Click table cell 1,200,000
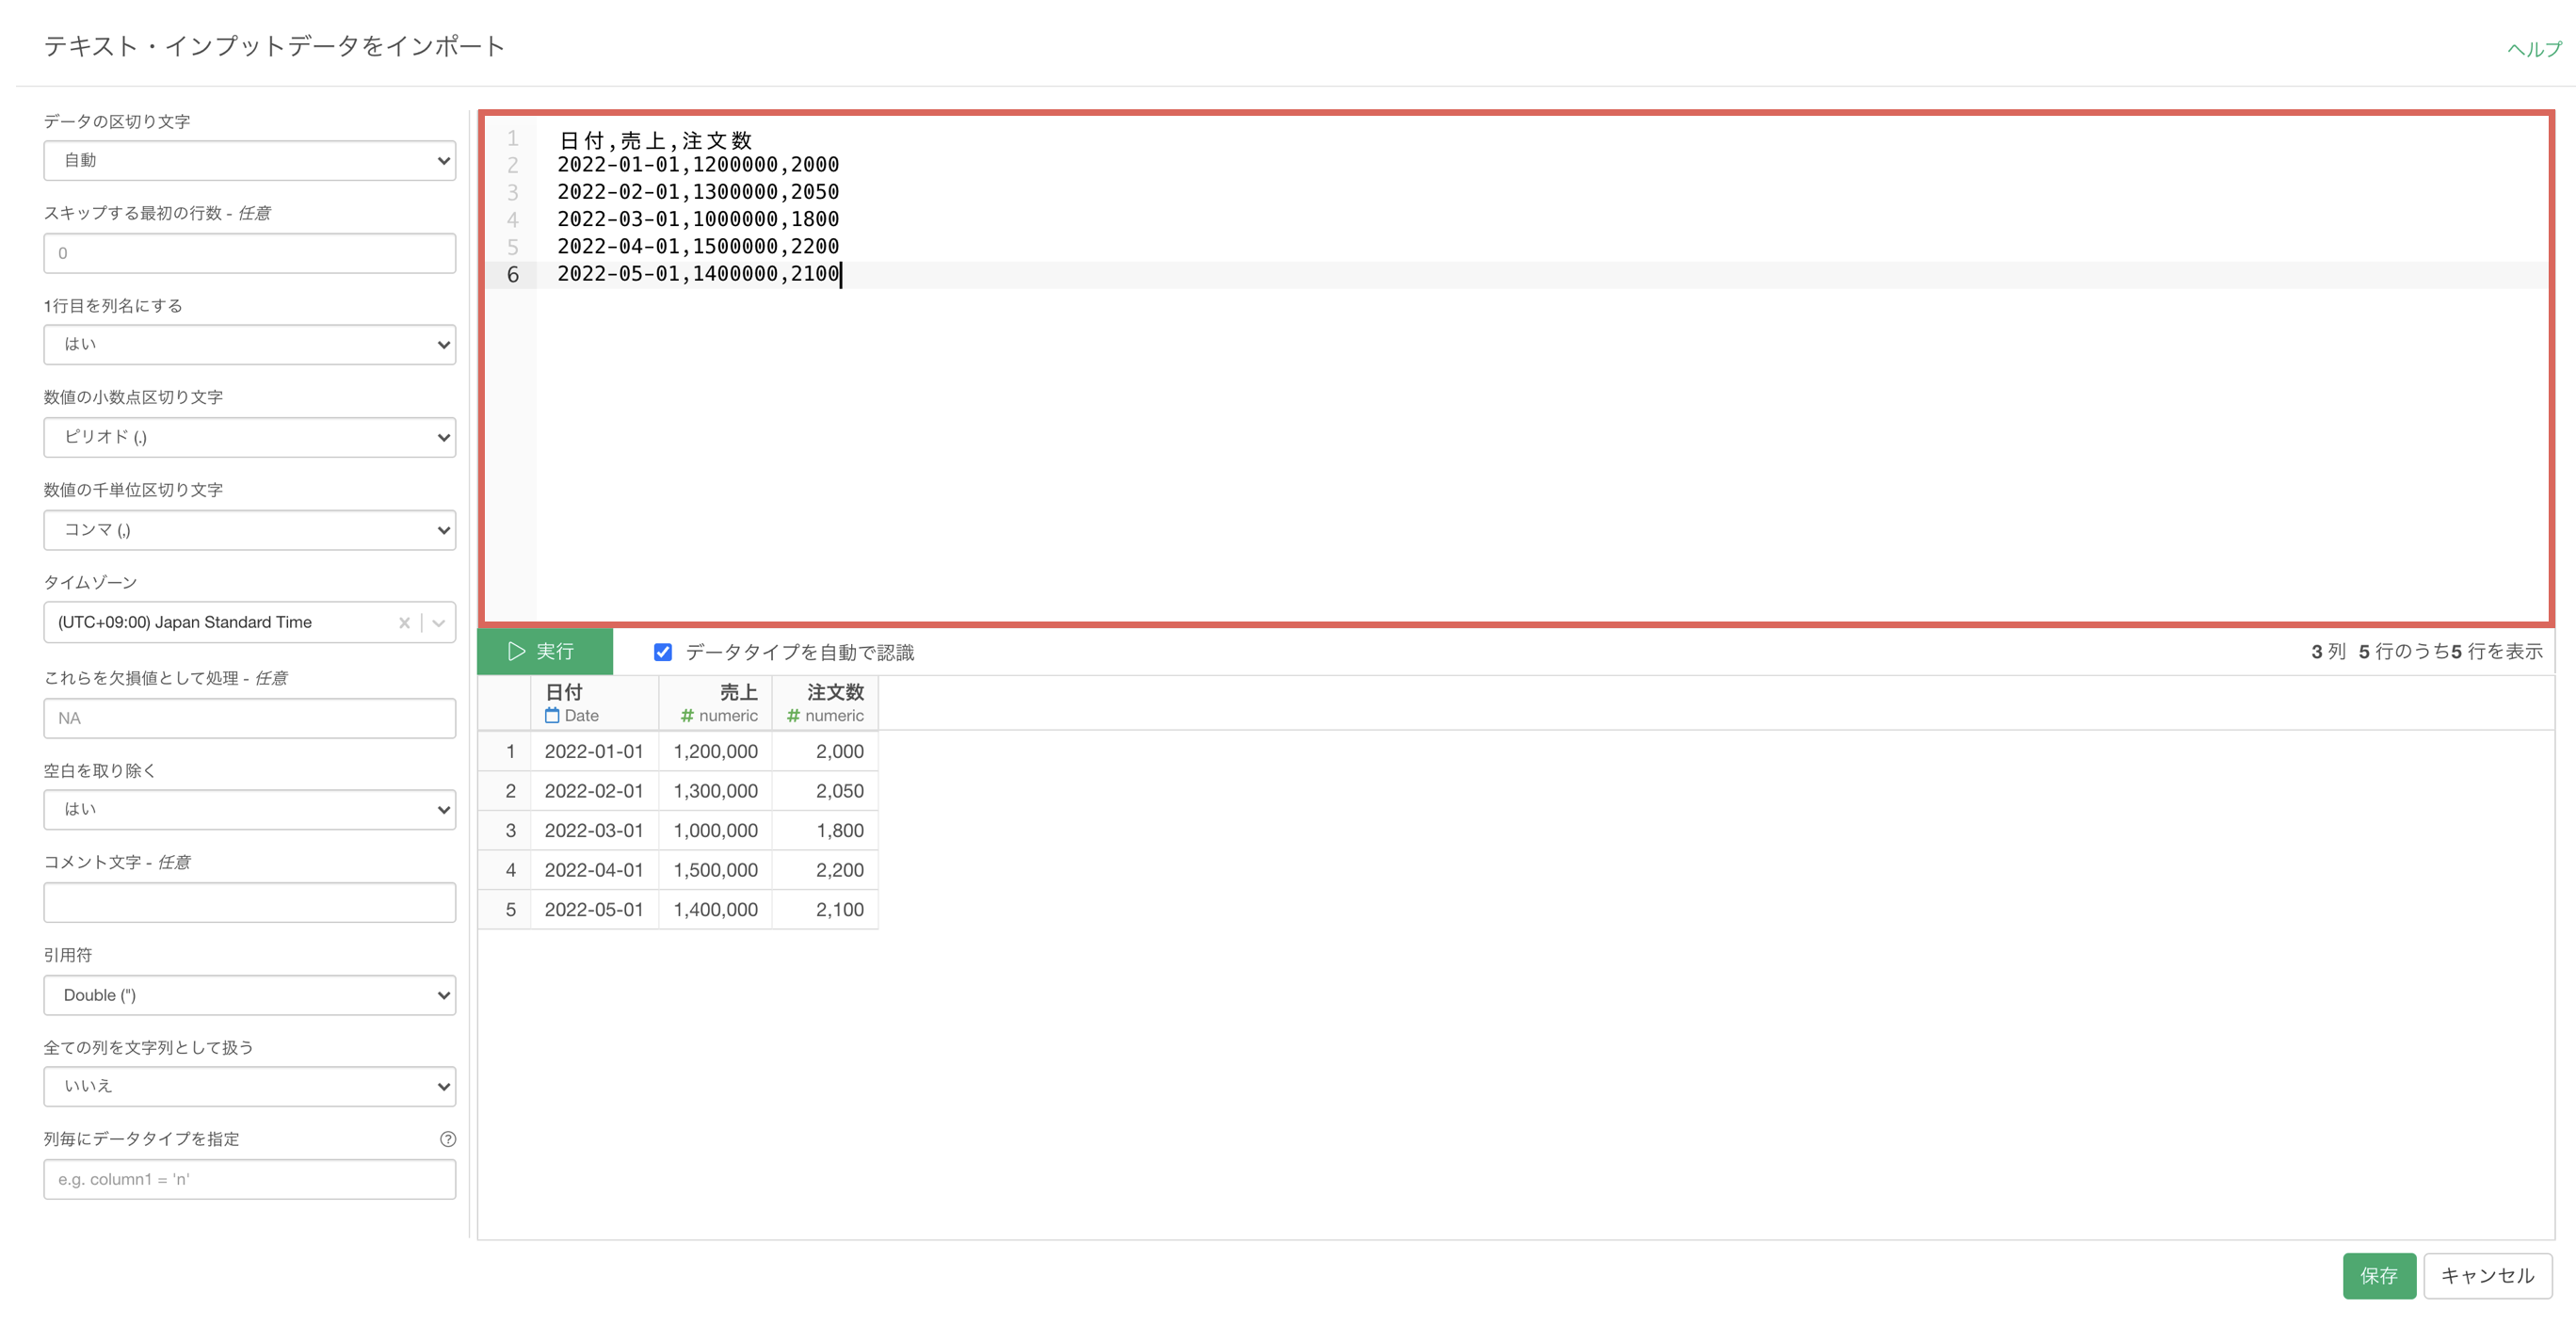The height and width of the screenshot is (1324, 2576). pyautogui.click(x=715, y=751)
